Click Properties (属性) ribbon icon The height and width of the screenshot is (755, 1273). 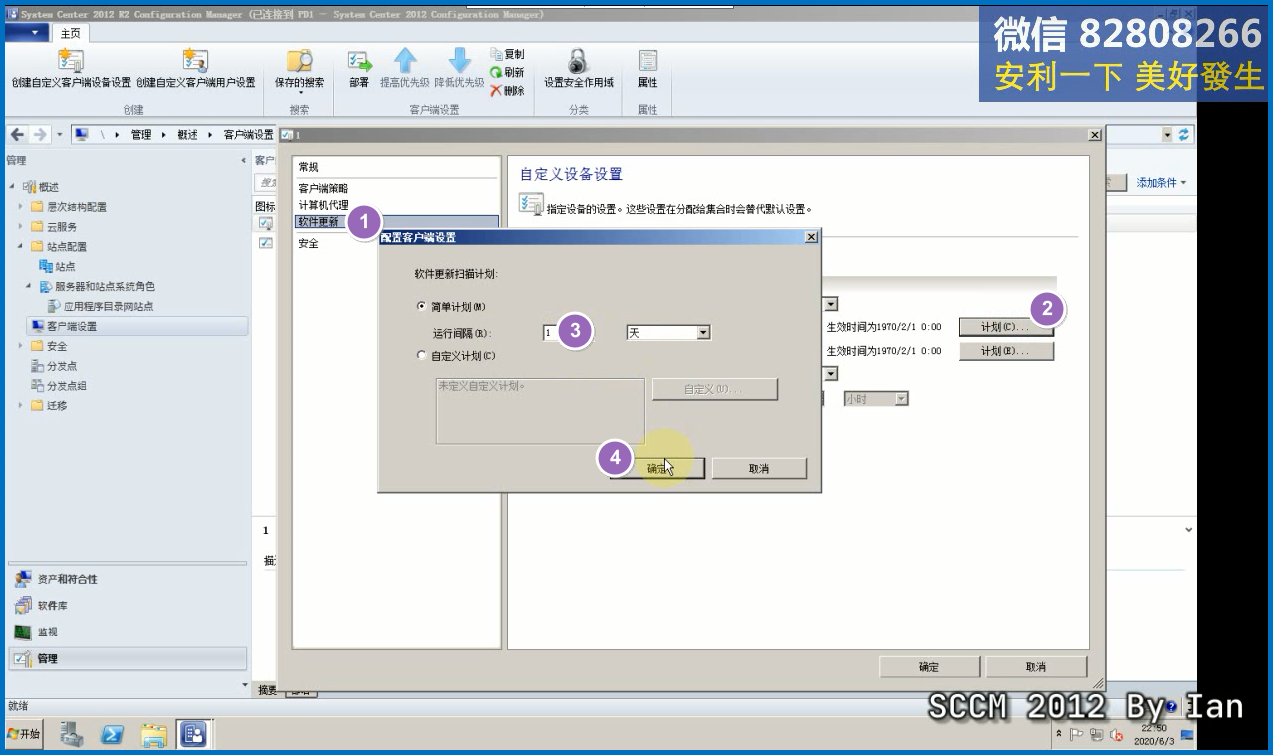pos(647,60)
